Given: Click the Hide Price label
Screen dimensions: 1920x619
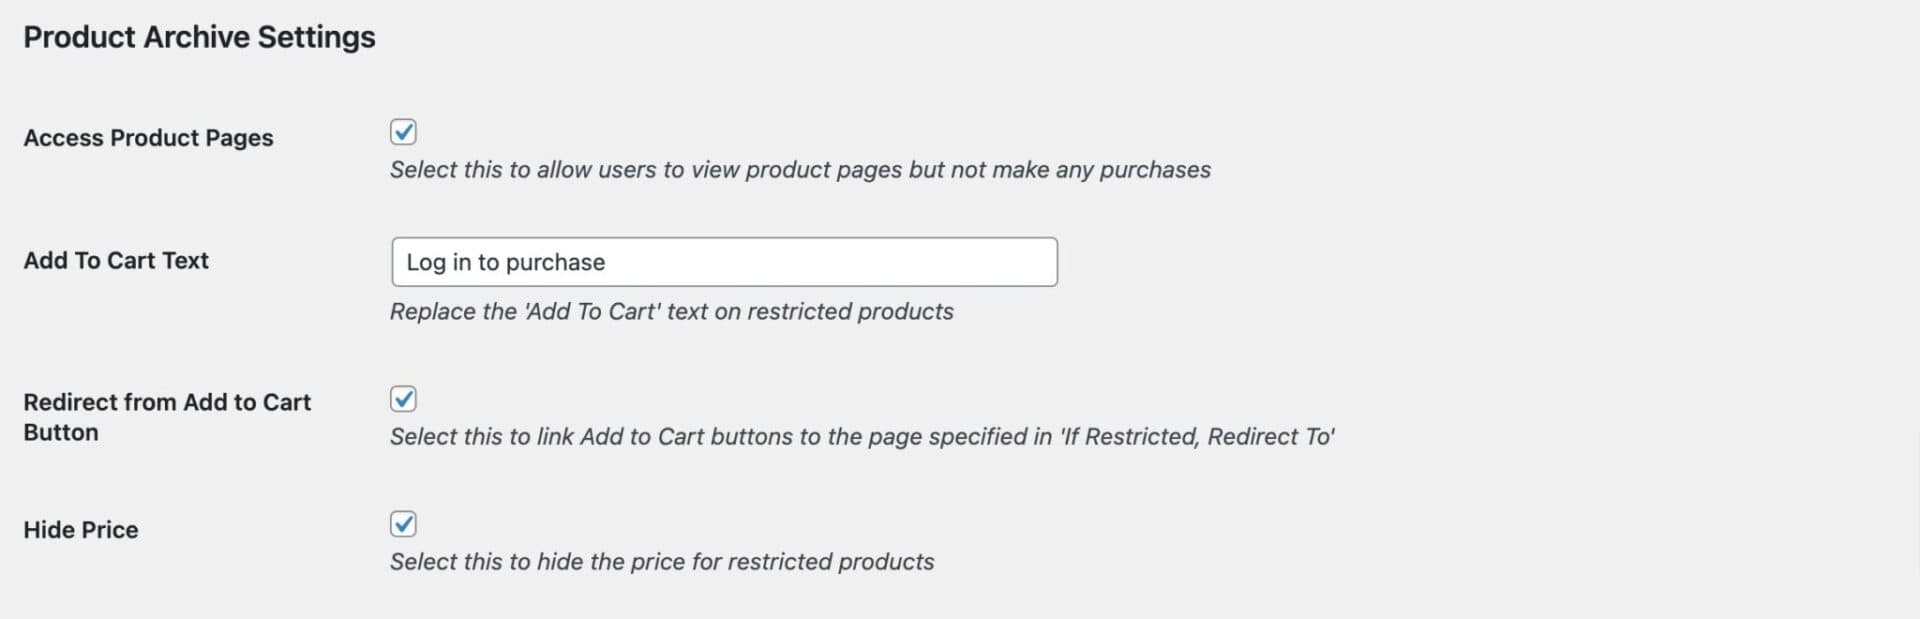Looking at the screenshot, I should coord(81,530).
